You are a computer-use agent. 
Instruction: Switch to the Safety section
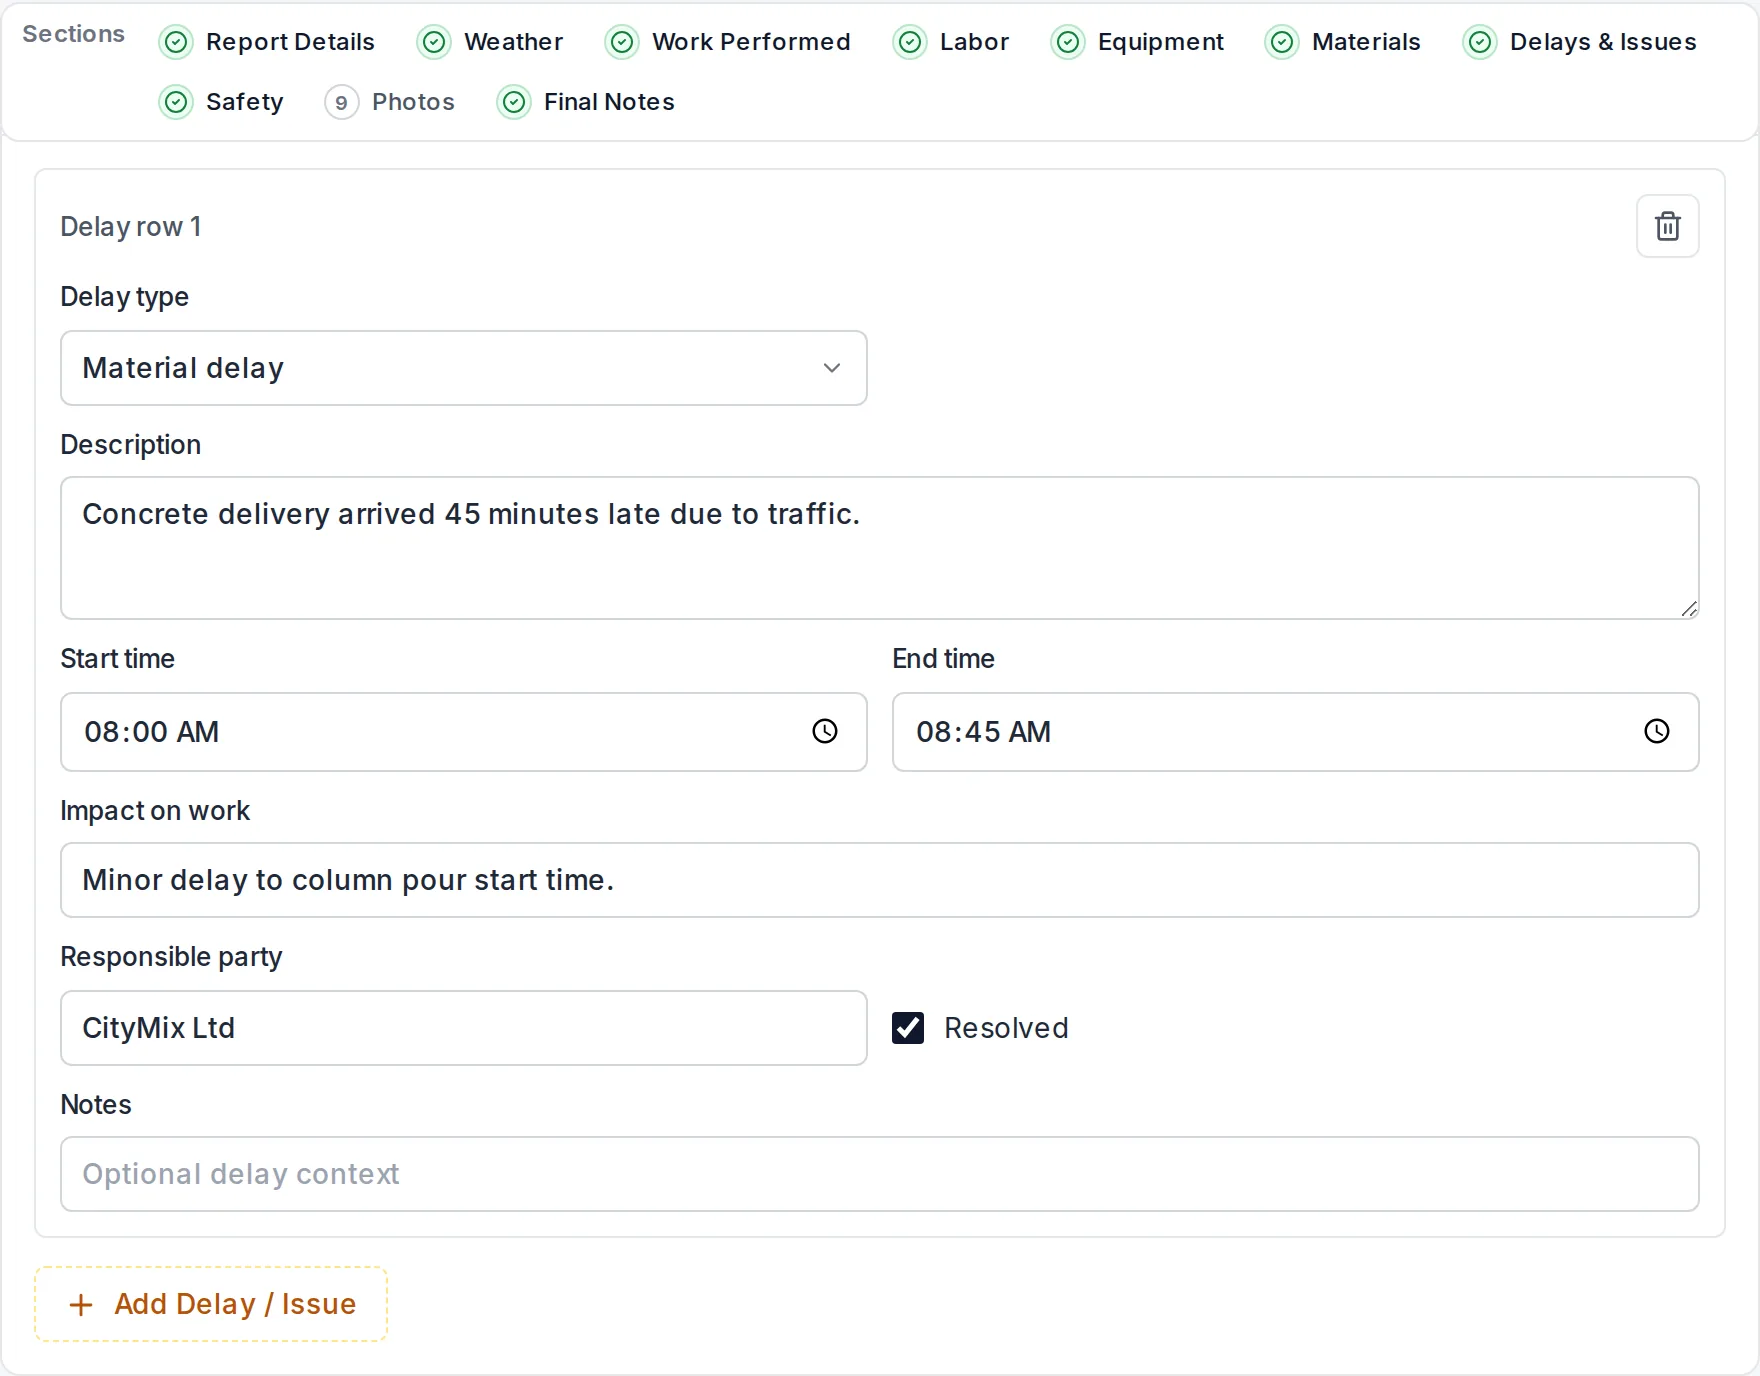tap(222, 102)
